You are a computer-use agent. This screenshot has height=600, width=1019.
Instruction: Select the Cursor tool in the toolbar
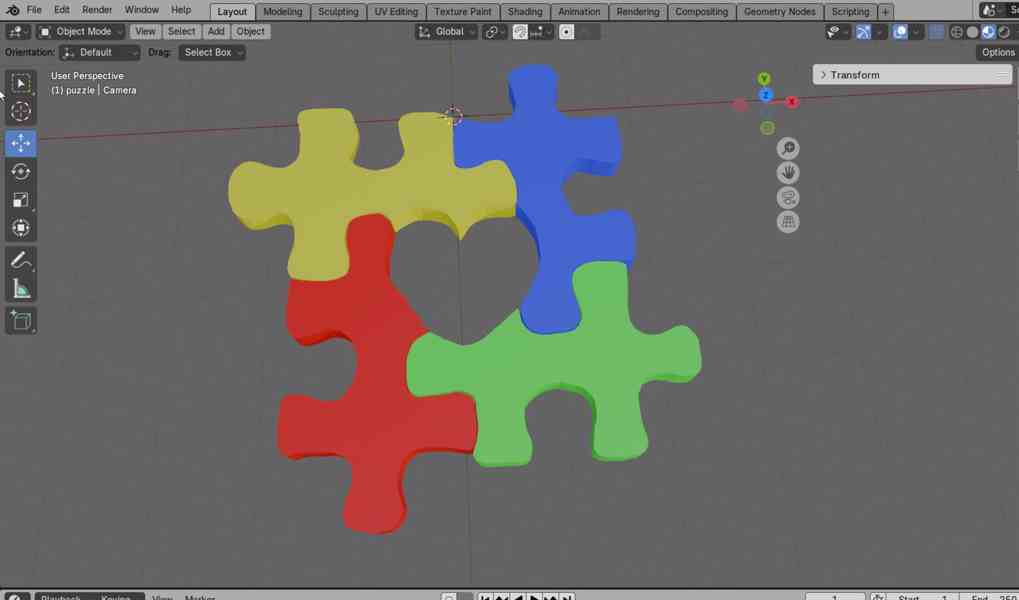pos(21,112)
